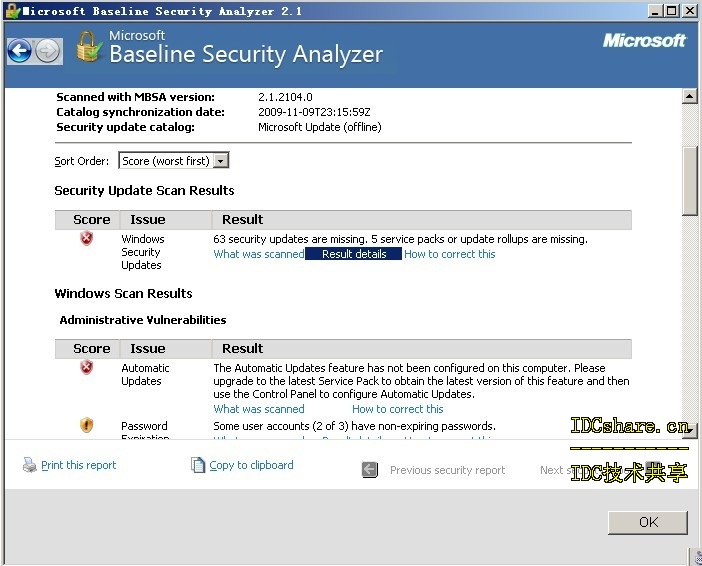702x566 pixels.
Task: Click the Previous security report arrow icon
Action: click(370, 470)
